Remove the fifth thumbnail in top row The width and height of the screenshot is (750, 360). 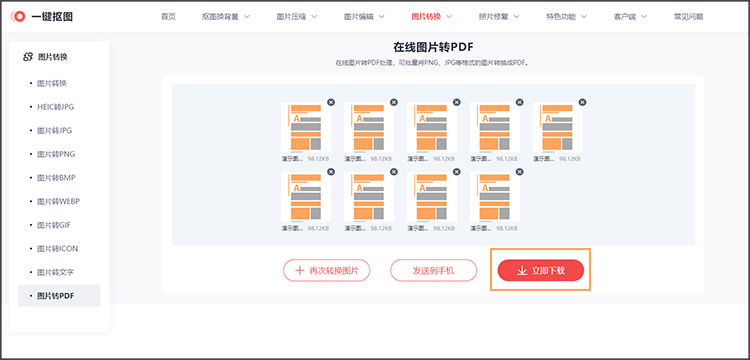click(x=582, y=102)
